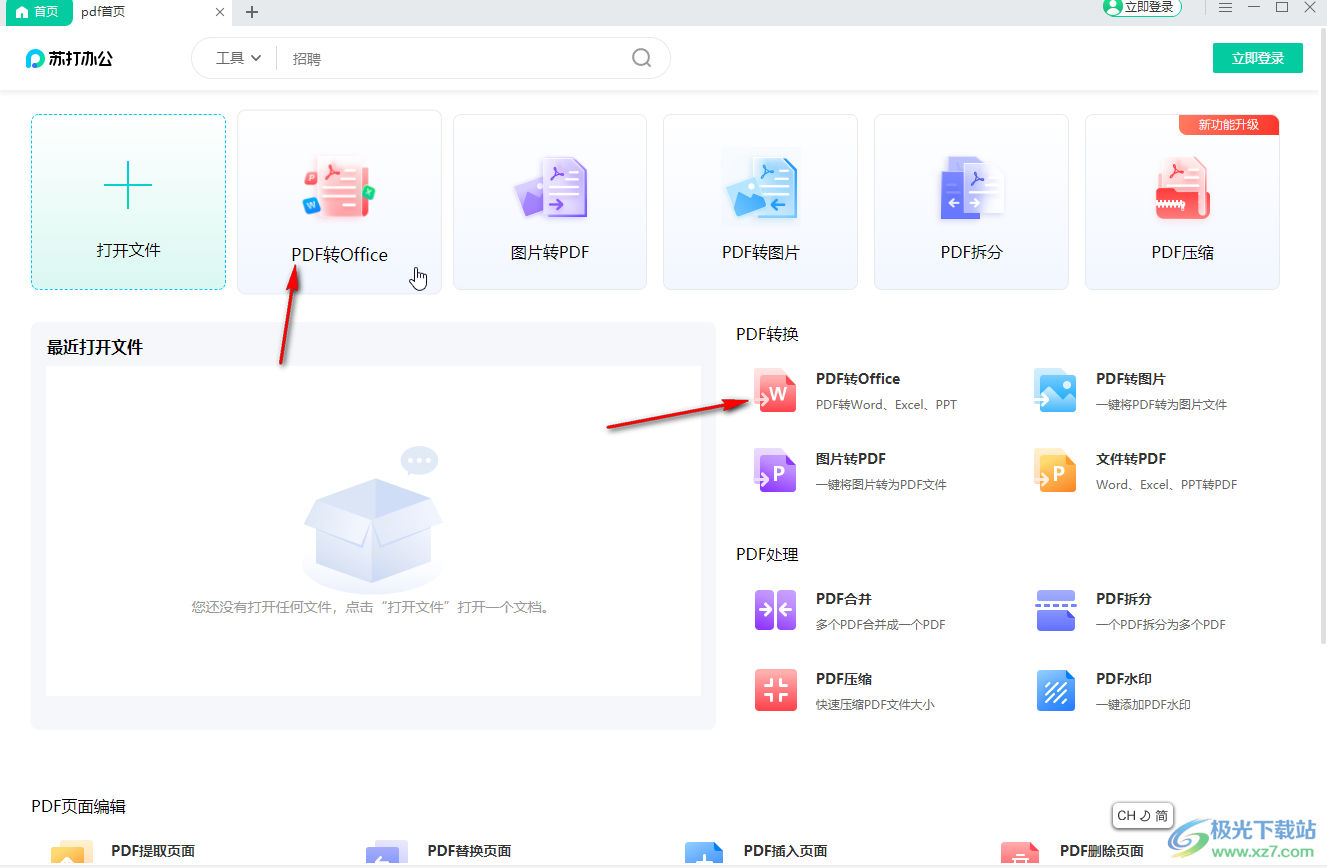This screenshot has width=1327, height=868.
Task: Click the red PDF压缩 list icon
Action: click(x=775, y=690)
